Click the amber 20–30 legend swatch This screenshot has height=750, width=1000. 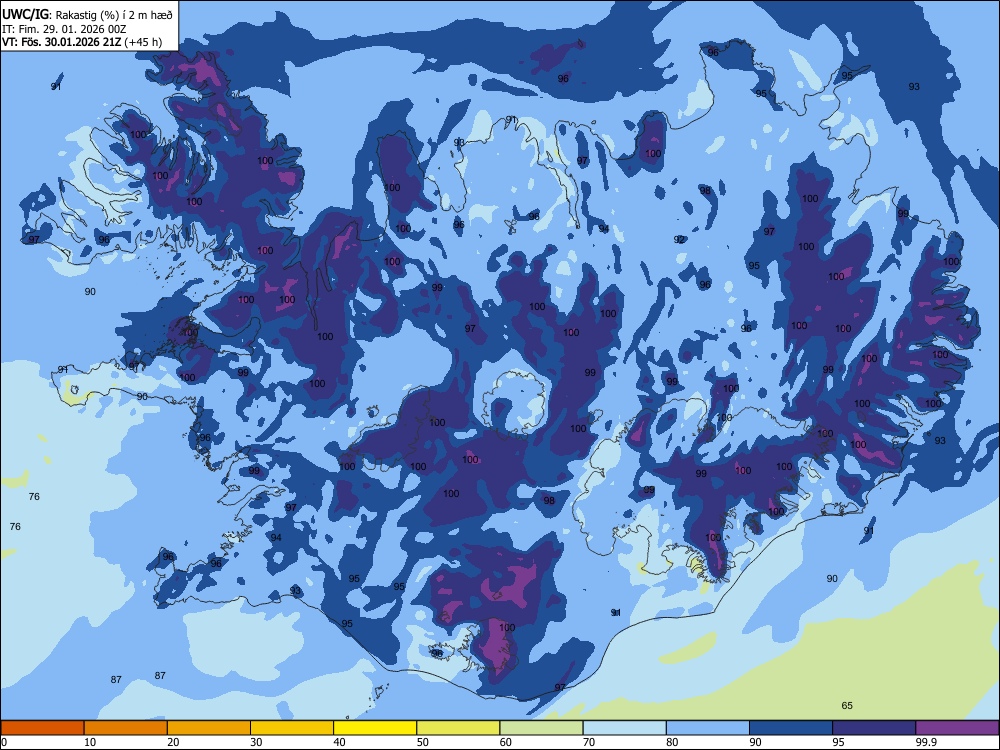click(x=209, y=728)
